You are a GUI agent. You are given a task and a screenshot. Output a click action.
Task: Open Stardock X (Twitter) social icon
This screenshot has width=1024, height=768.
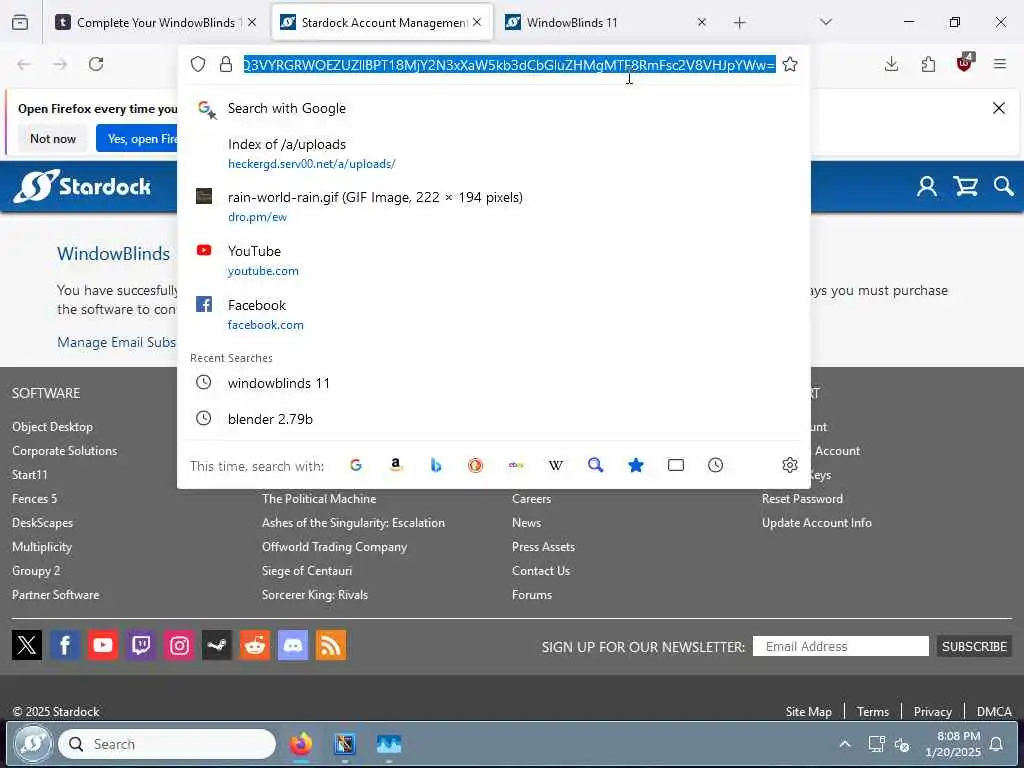click(x=27, y=645)
